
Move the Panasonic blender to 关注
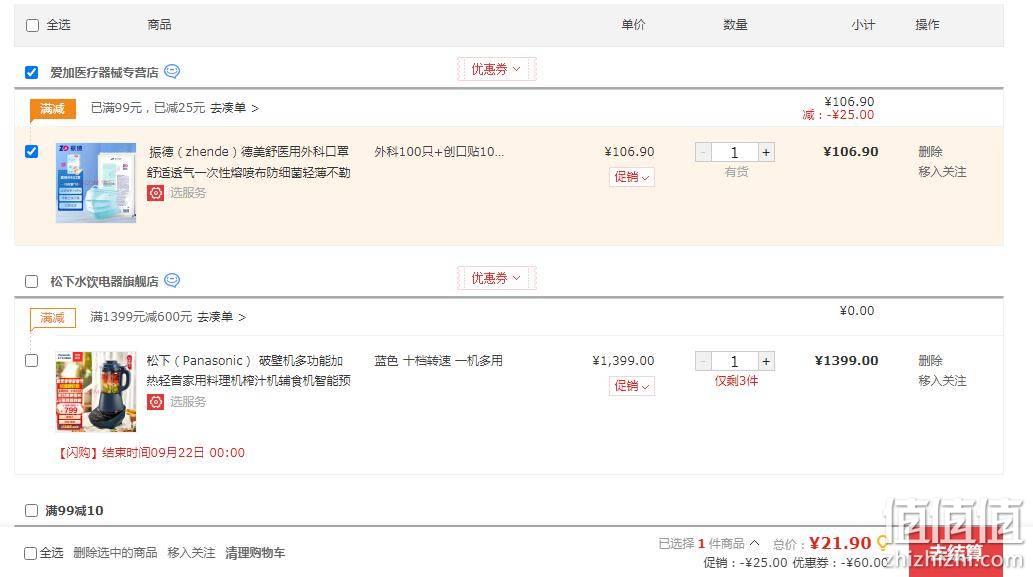pyautogui.click(x=942, y=381)
